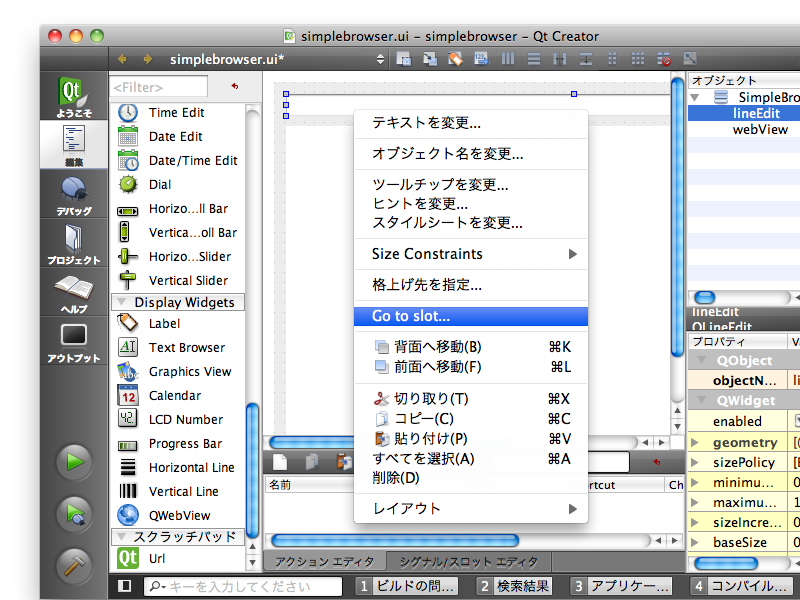This screenshot has height=600, width=800.
Task: Switch to Debug (デバッグ) mode
Action: point(75,194)
